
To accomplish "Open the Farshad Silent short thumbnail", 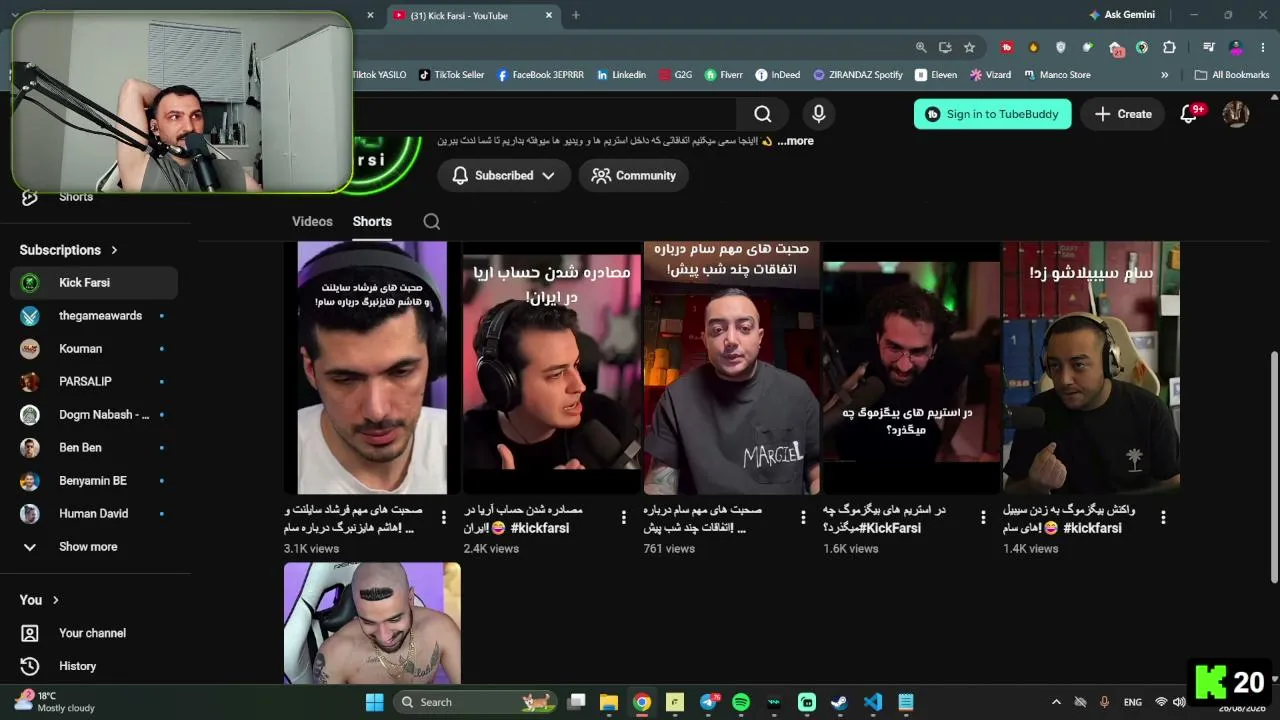I will coord(372,368).
